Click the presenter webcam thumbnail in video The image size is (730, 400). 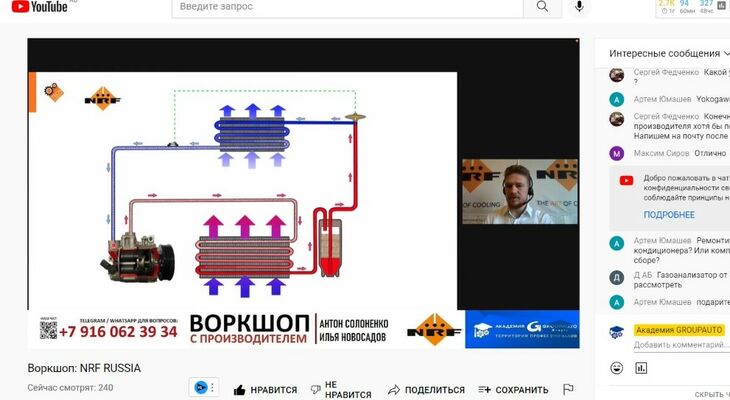(x=520, y=191)
